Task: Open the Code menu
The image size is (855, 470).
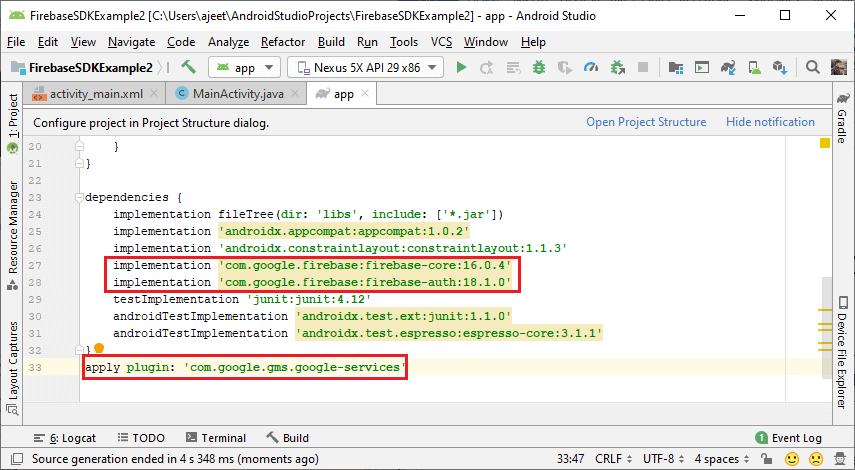Action: [x=181, y=42]
